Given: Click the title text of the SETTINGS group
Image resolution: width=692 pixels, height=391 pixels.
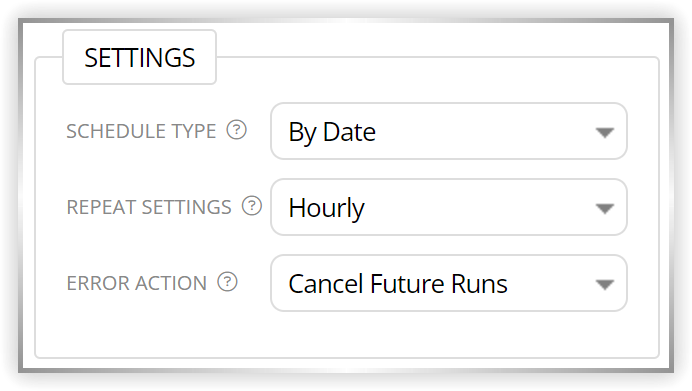Looking at the screenshot, I should (x=139, y=58).
